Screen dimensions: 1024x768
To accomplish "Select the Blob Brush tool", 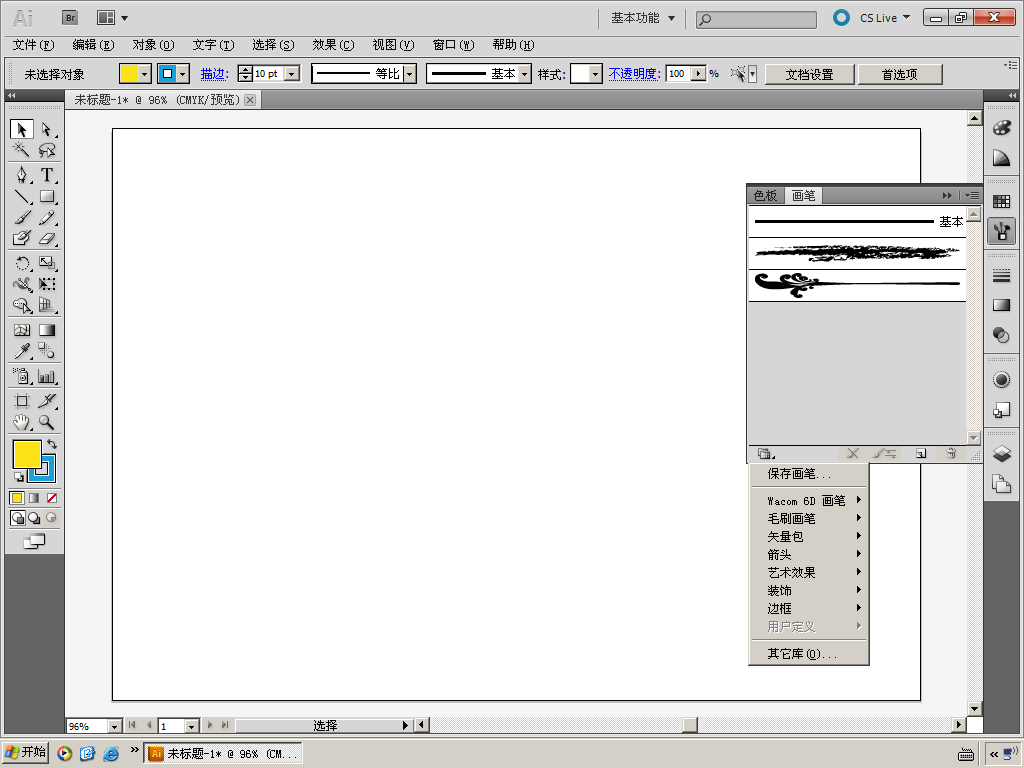I will point(22,238).
